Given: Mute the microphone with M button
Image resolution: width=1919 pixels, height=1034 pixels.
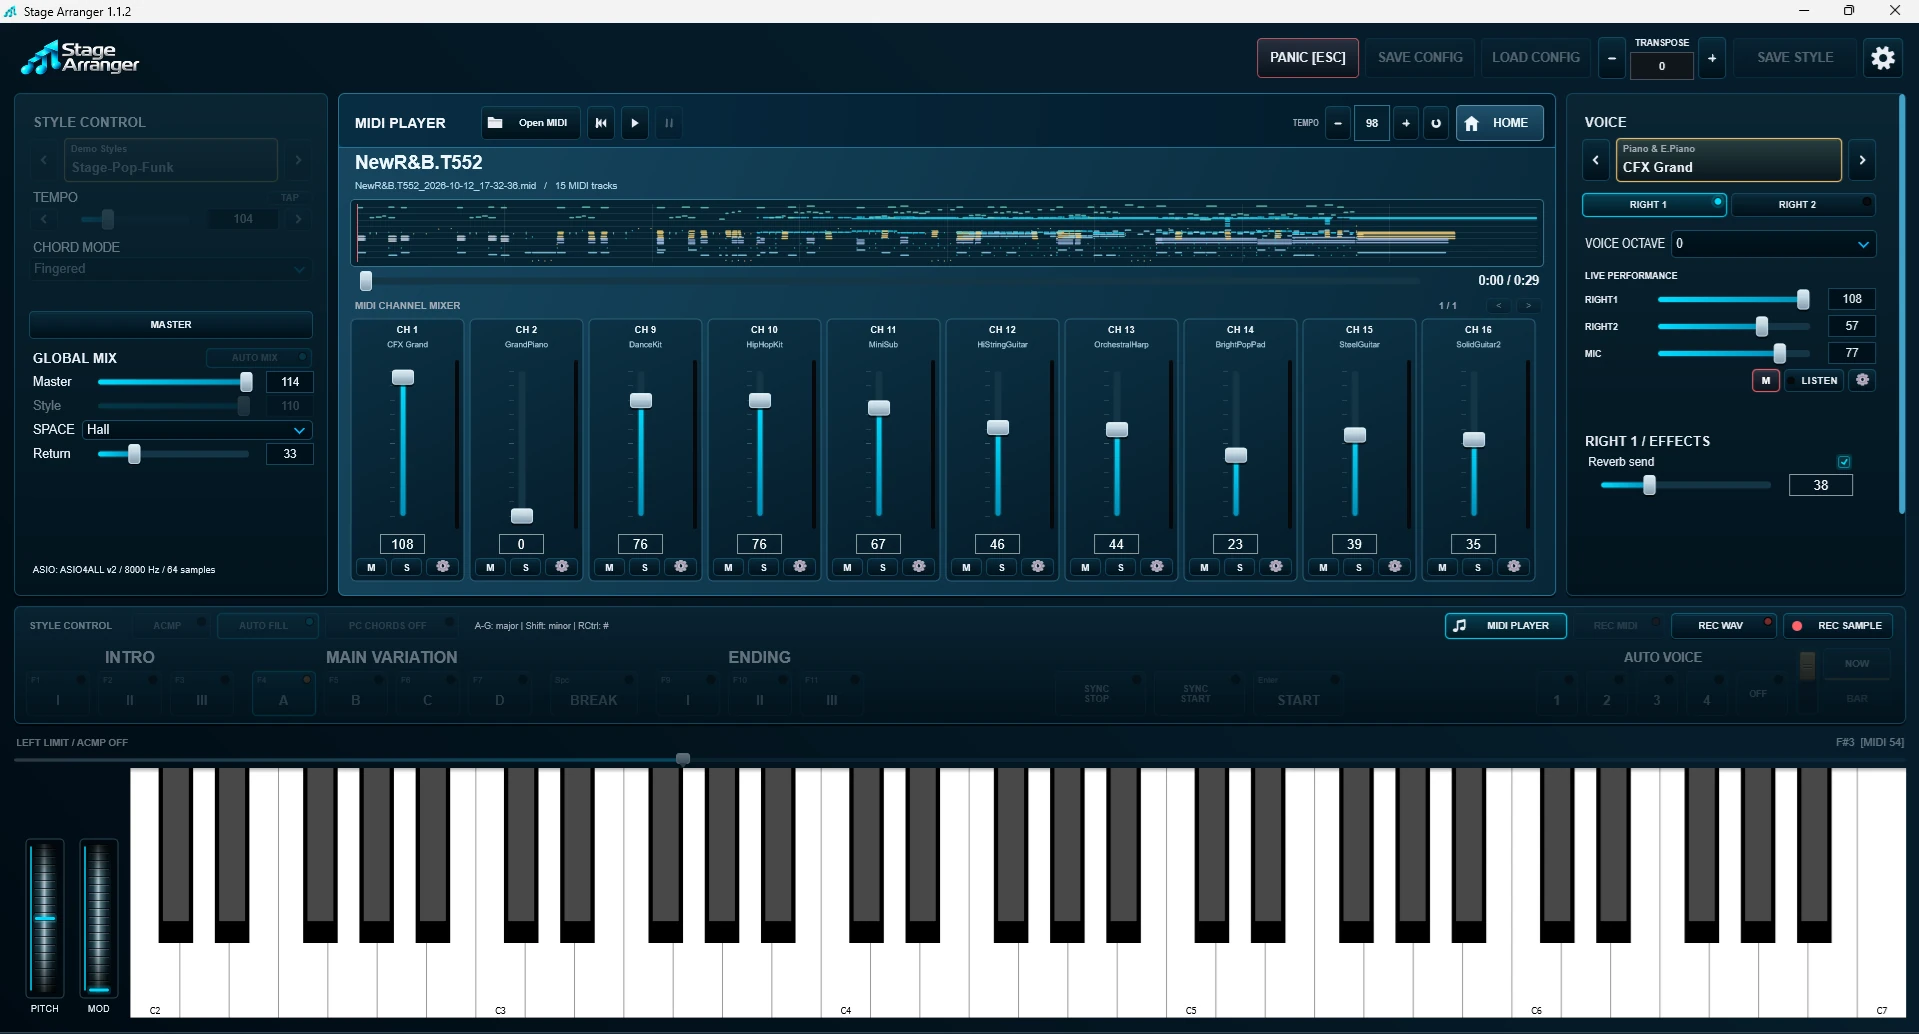Looking at the screenshot, I should 1766,380.
